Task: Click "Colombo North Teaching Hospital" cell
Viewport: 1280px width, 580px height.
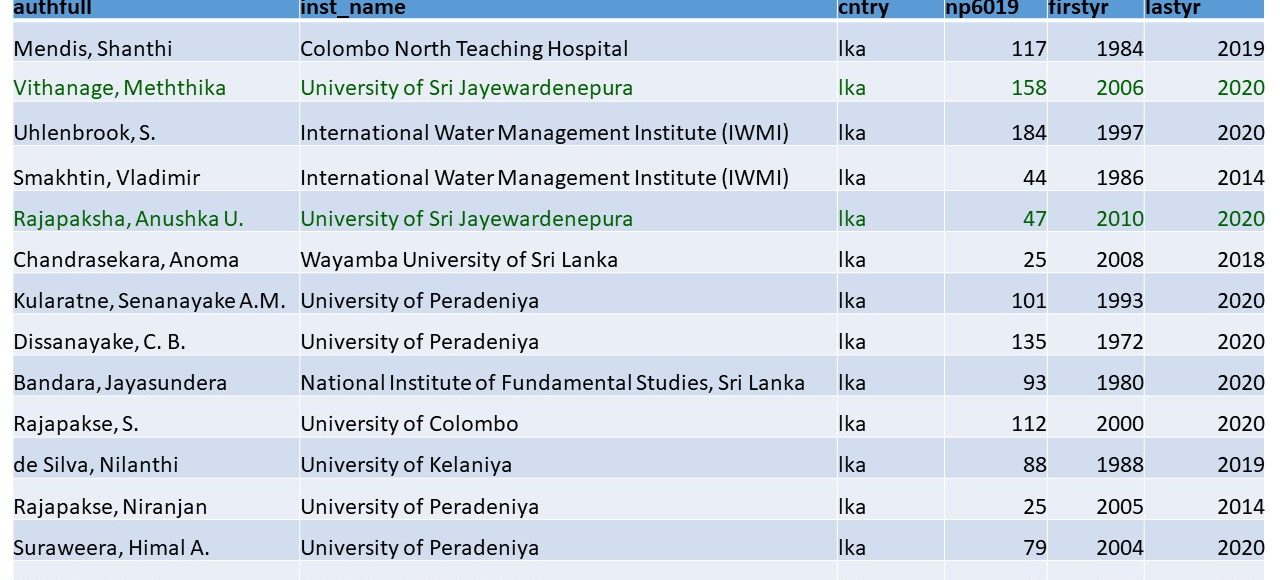Action: [x=464, y=48]
